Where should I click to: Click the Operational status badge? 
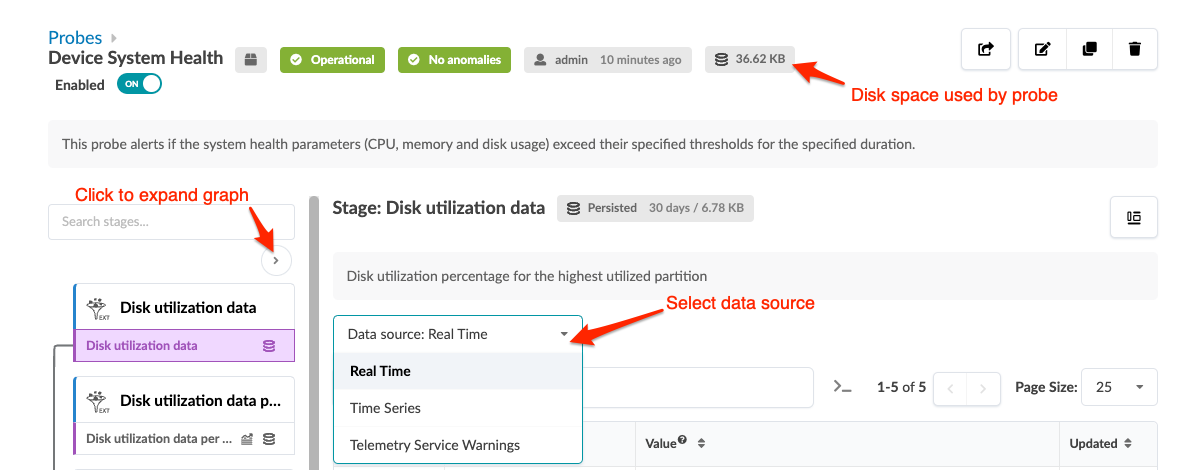click(333, 60)
